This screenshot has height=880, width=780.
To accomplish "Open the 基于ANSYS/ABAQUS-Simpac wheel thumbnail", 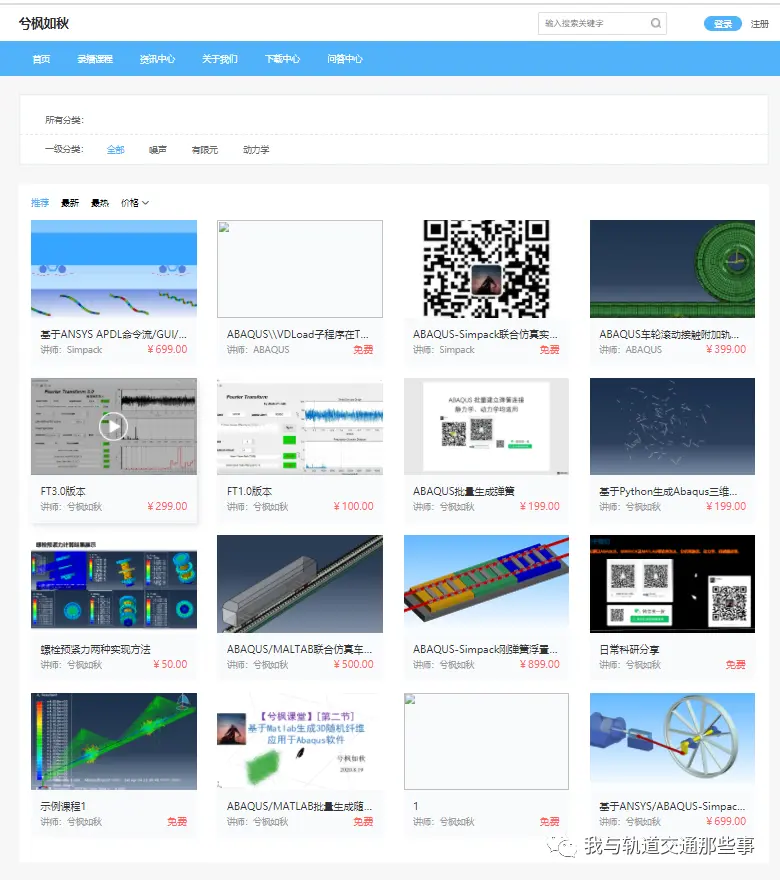I will (x=672, y=741).
